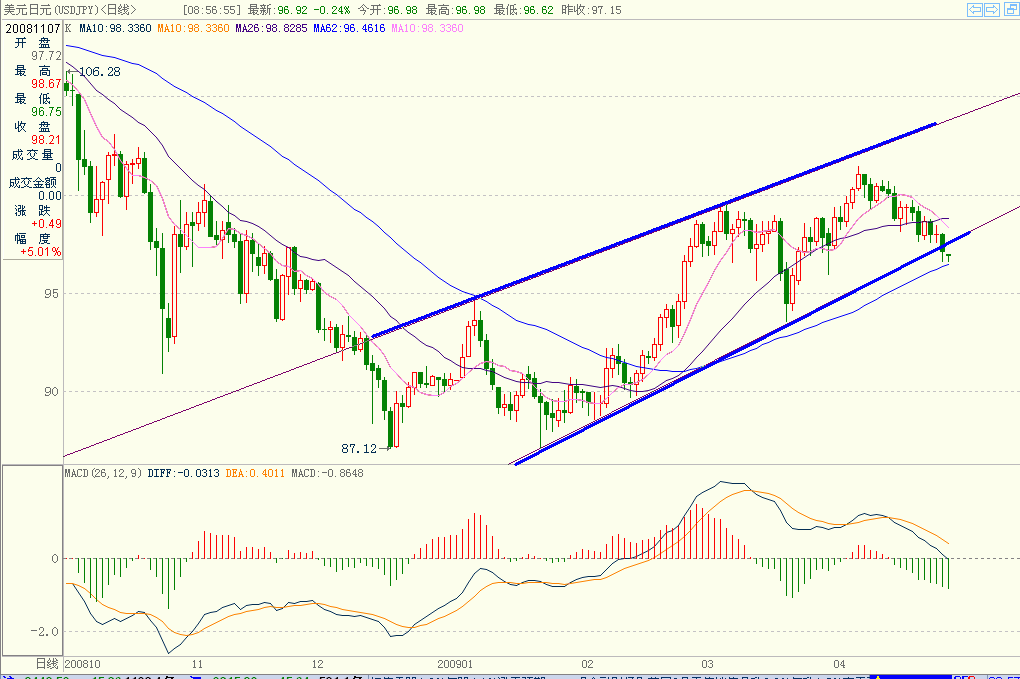Screen dimensions: 1020x679
Task: Click the 成交量 volume label
Action: tap(33, 155)
